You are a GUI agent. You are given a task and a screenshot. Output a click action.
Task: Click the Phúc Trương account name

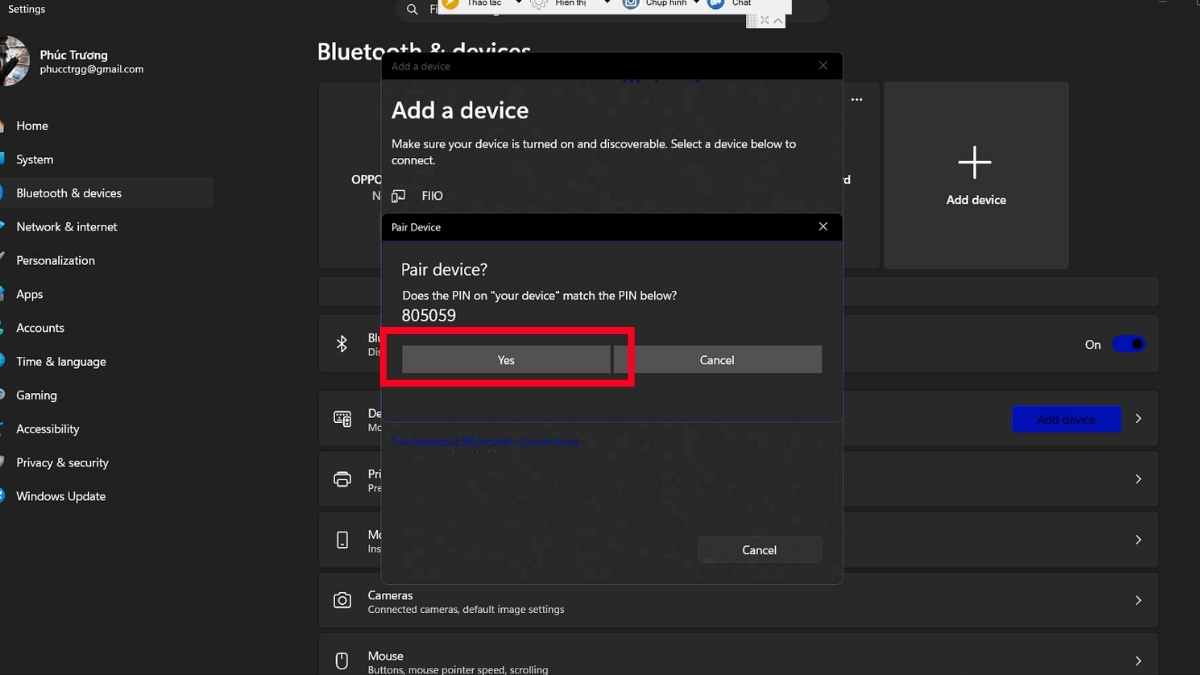tap(74, 55)
